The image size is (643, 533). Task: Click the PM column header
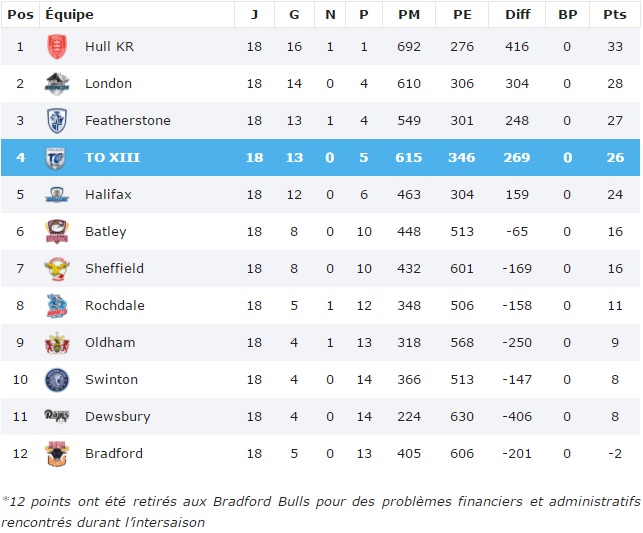tap(408, 14)
